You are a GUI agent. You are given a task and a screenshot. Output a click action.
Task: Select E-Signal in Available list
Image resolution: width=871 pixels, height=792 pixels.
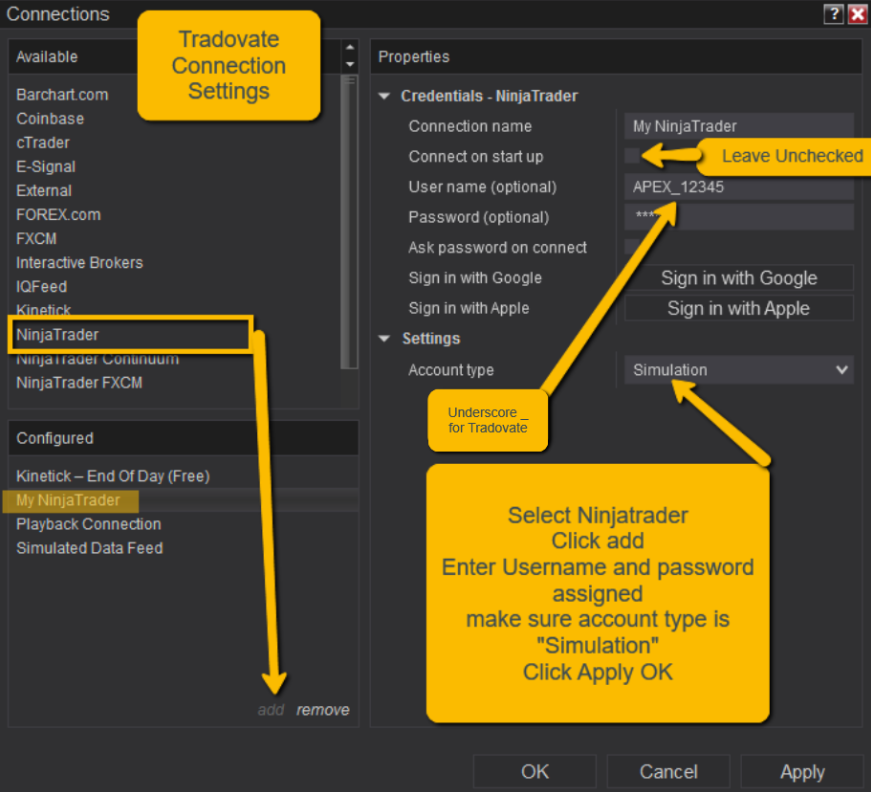point(46,167)
